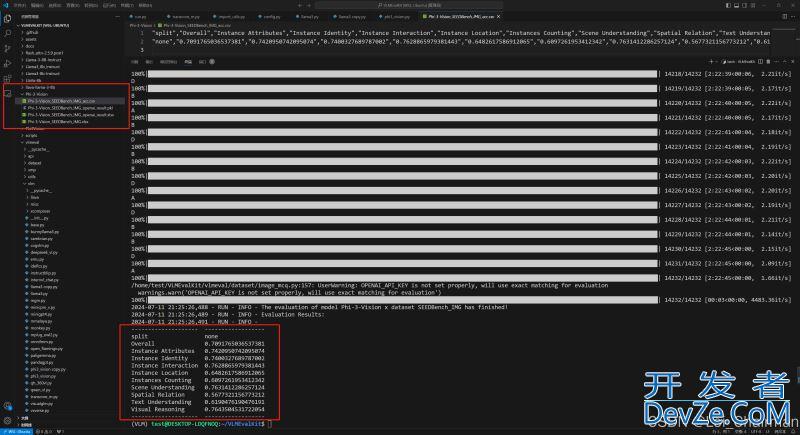Toggle the secondary side bar layout button
800x435 pixels.
pyautogui.click(x=744, y=5)
